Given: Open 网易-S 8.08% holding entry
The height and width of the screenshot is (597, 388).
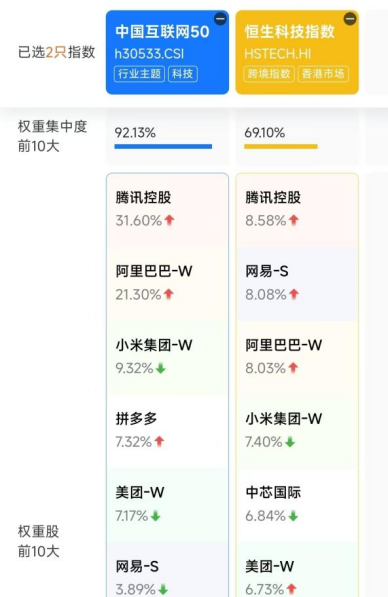Looking at the screenshot, I should pyautogui.click(x=297, y=284).
